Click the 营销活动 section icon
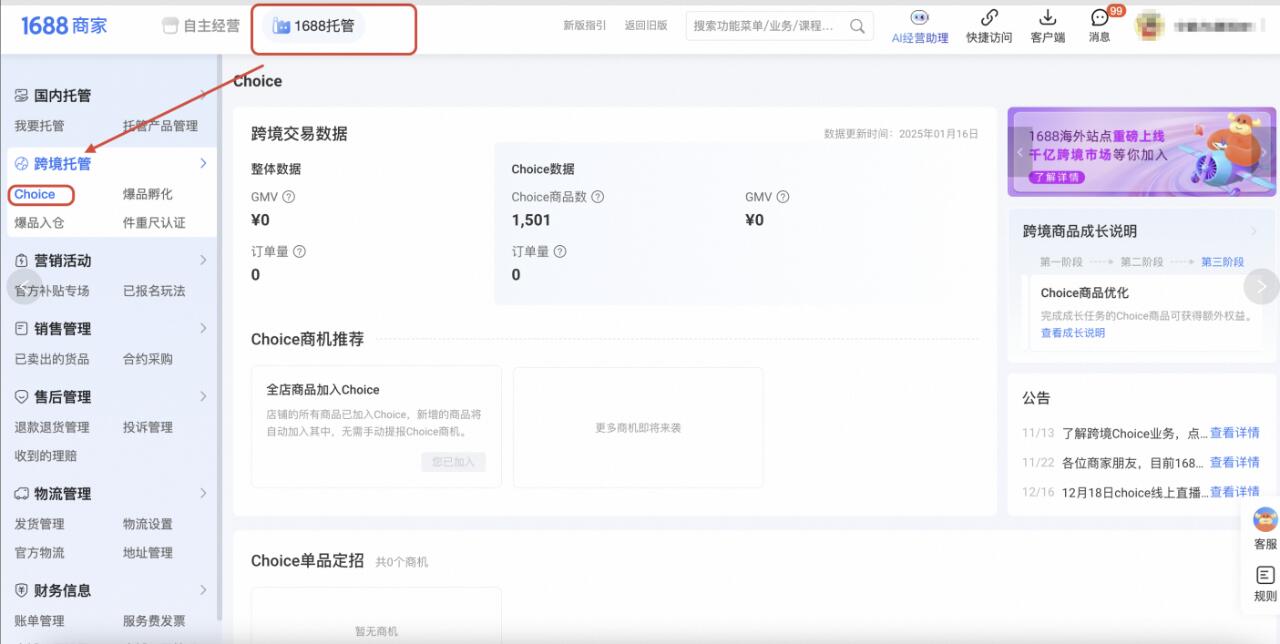 [x=21, y=261]
